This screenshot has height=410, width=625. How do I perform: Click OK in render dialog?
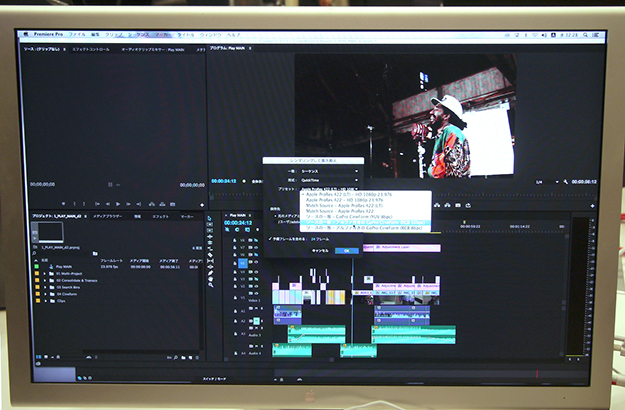[x=347, y=251]
